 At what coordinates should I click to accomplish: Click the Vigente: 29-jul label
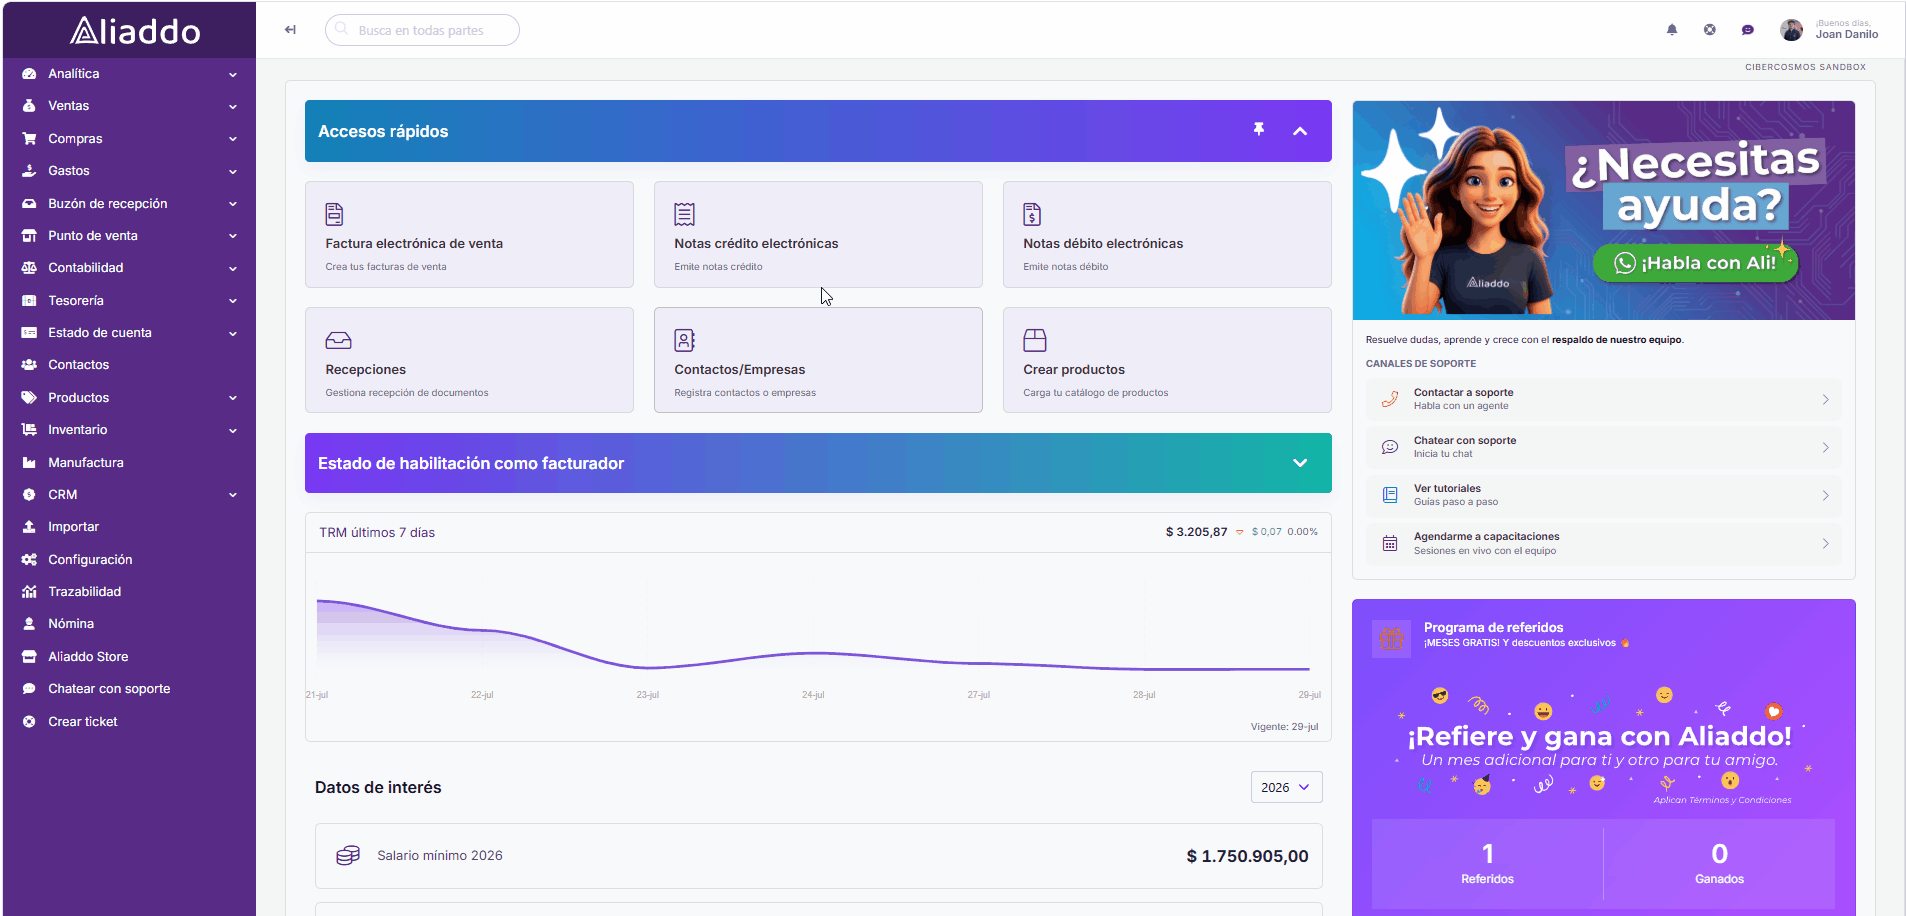[x=1284, y=727]
